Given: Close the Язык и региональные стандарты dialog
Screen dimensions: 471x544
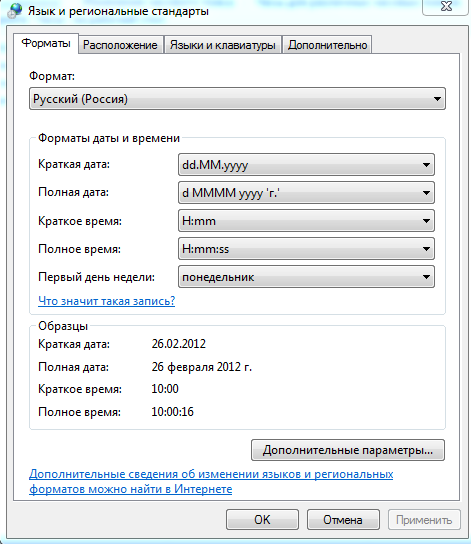Looking at the screenshot, I should pos(446,7).
